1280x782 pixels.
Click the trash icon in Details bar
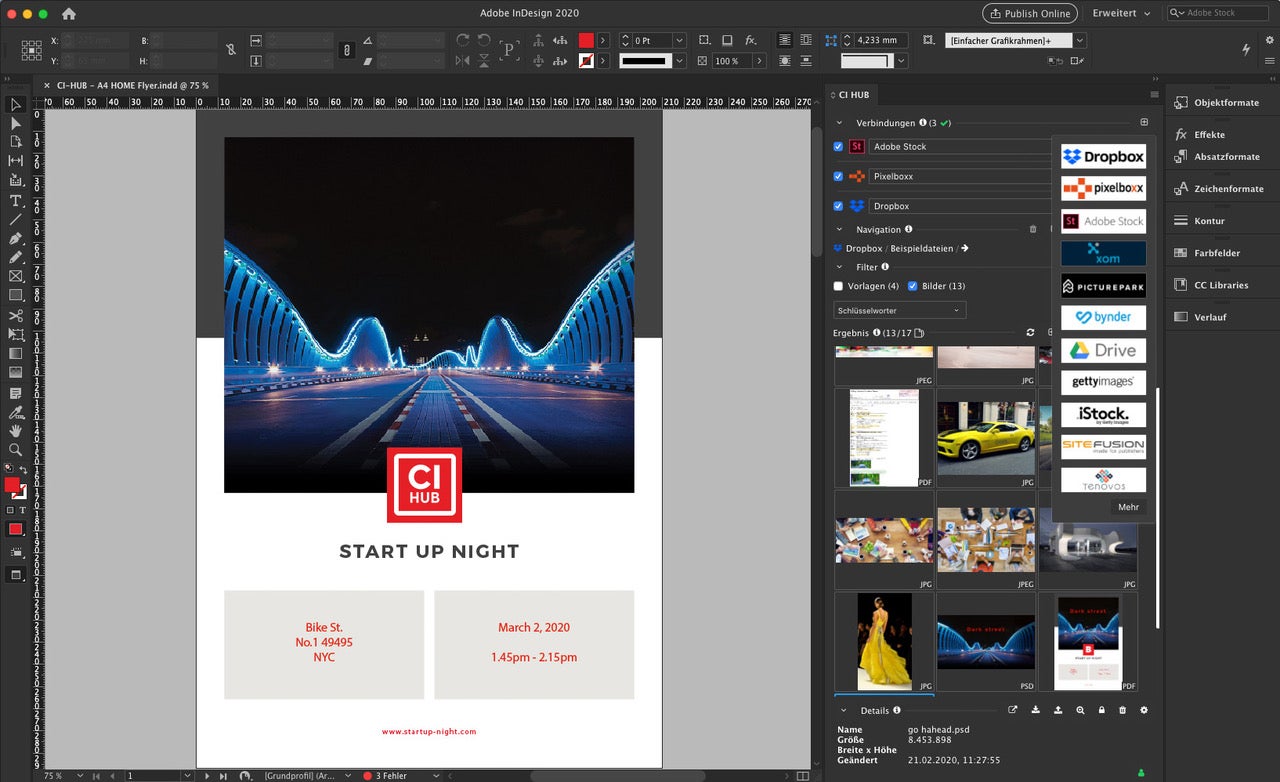tap(1122, 710)
